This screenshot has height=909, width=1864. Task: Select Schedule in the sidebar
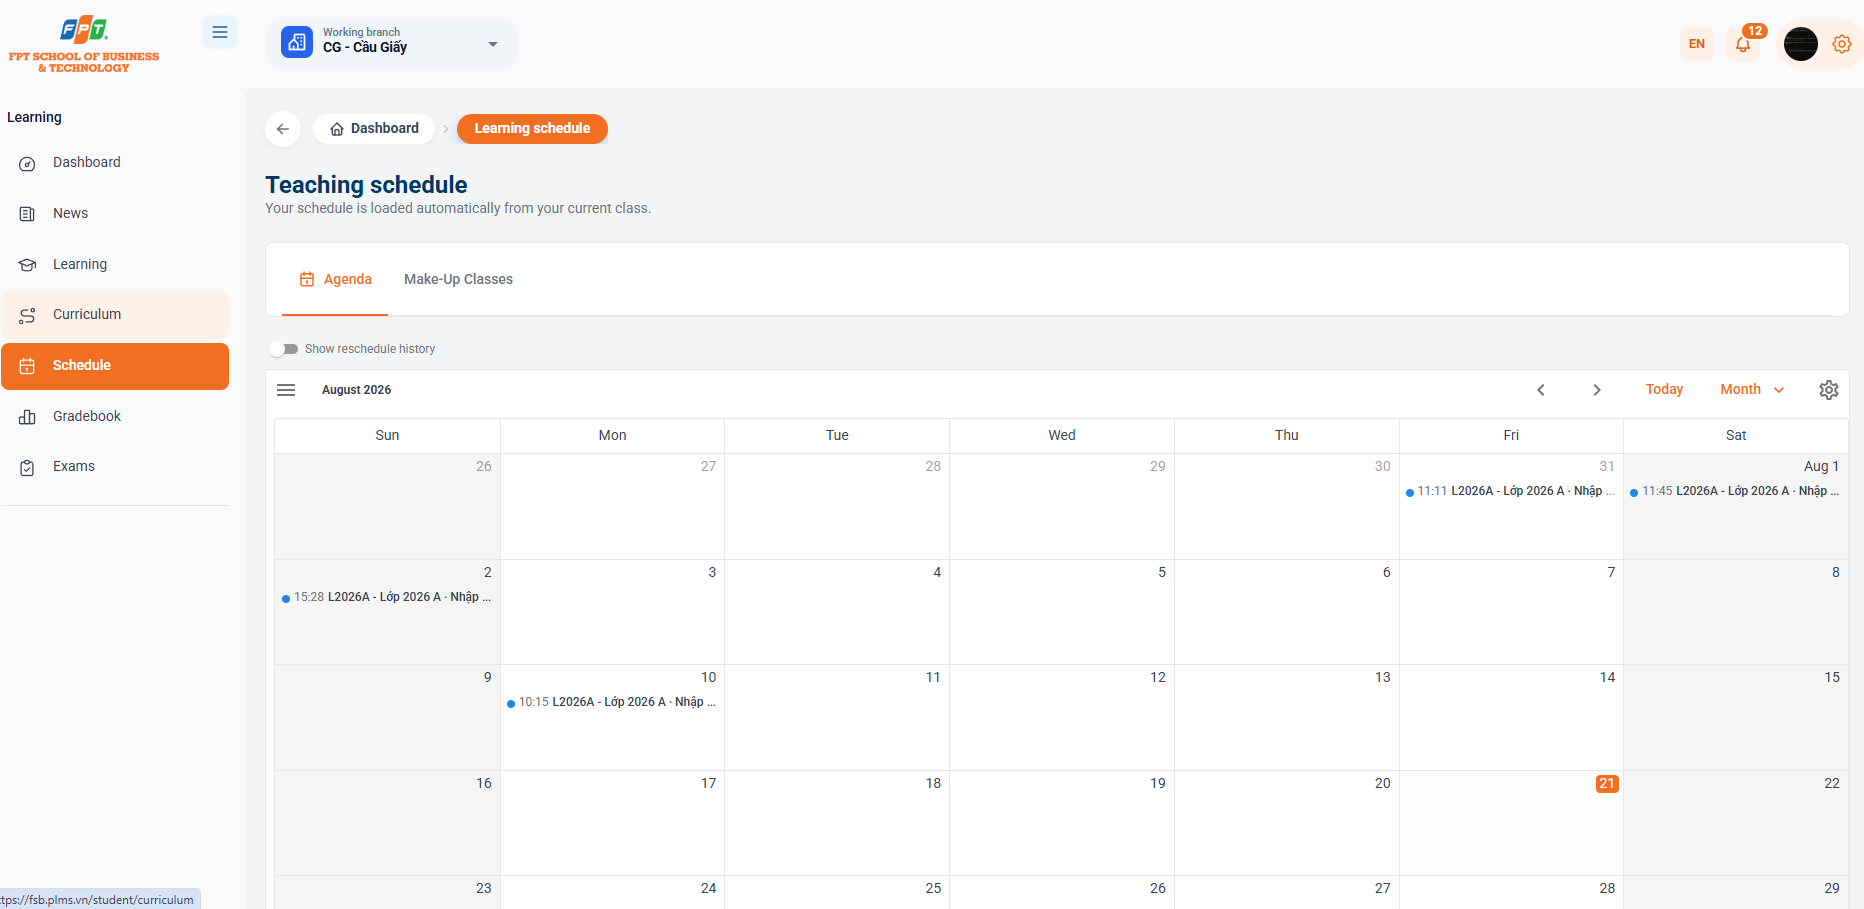pyautogui.click(x=115, y=366)
